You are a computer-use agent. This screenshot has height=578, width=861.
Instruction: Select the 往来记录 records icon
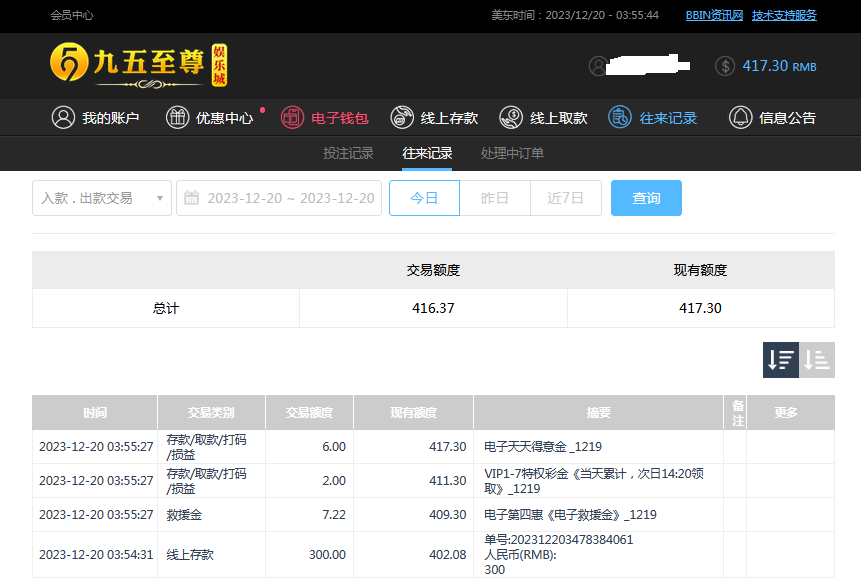[620, 118]
